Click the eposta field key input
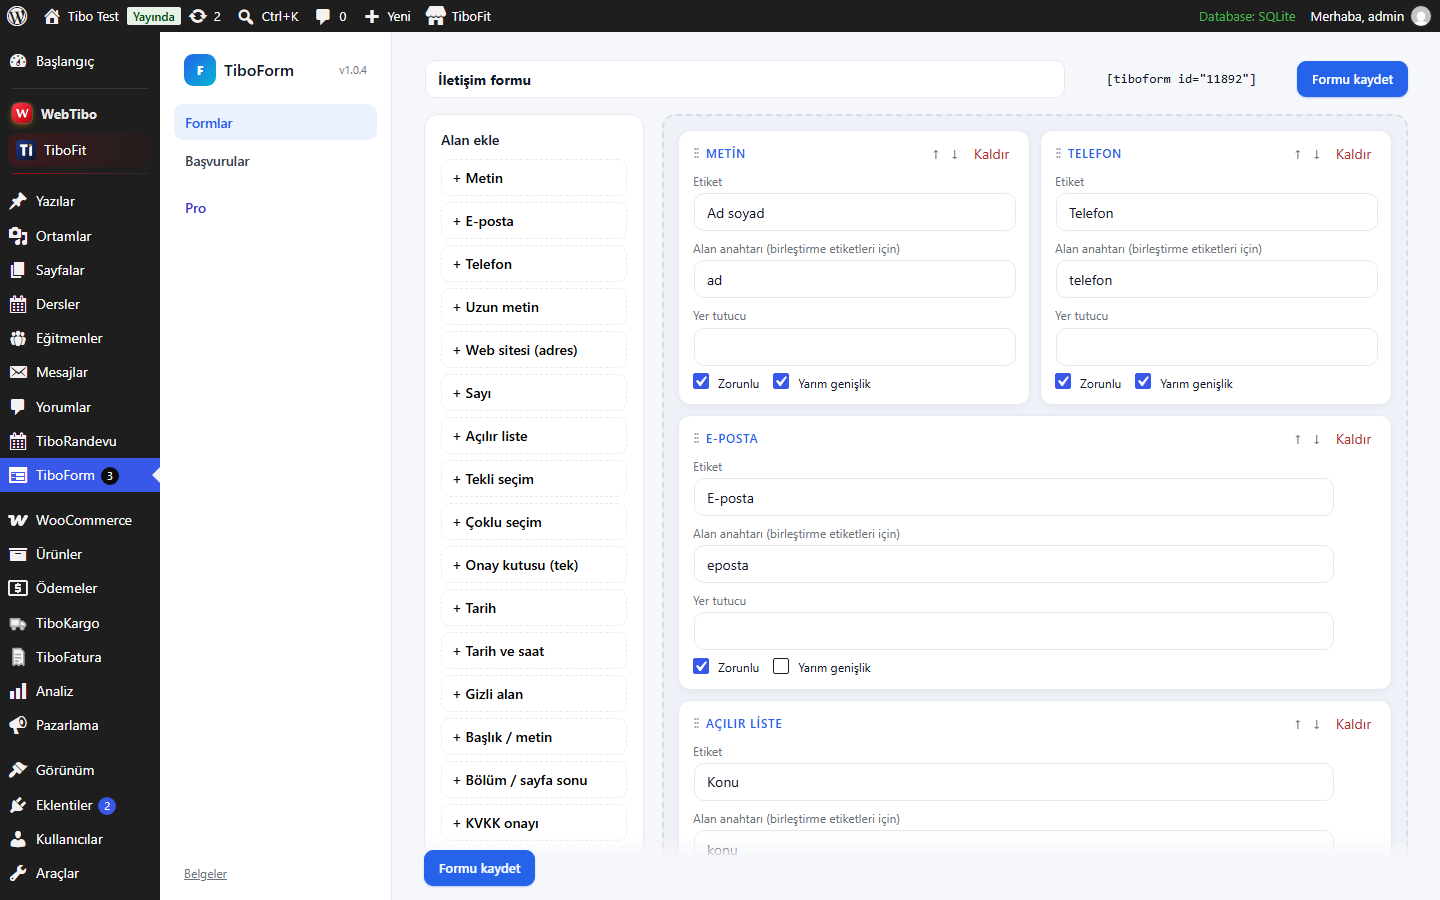The image size is (1440, 900). 1013,564
